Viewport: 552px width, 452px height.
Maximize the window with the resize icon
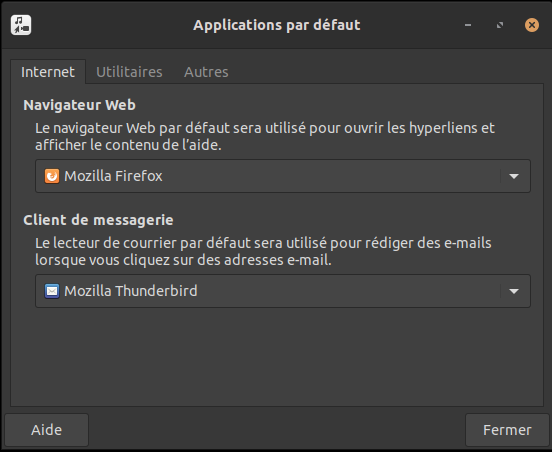click(x=500, y=25)
